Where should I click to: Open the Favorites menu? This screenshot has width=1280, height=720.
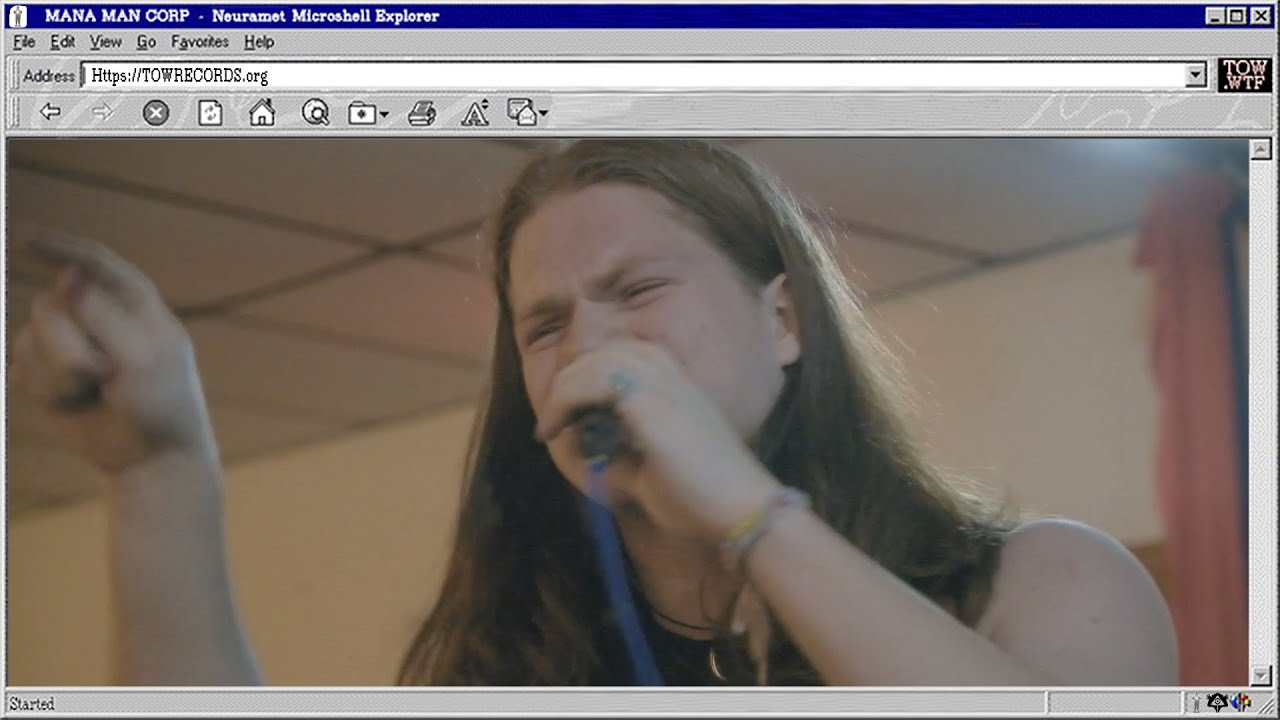pyautogui.click(x=200, y=42)
